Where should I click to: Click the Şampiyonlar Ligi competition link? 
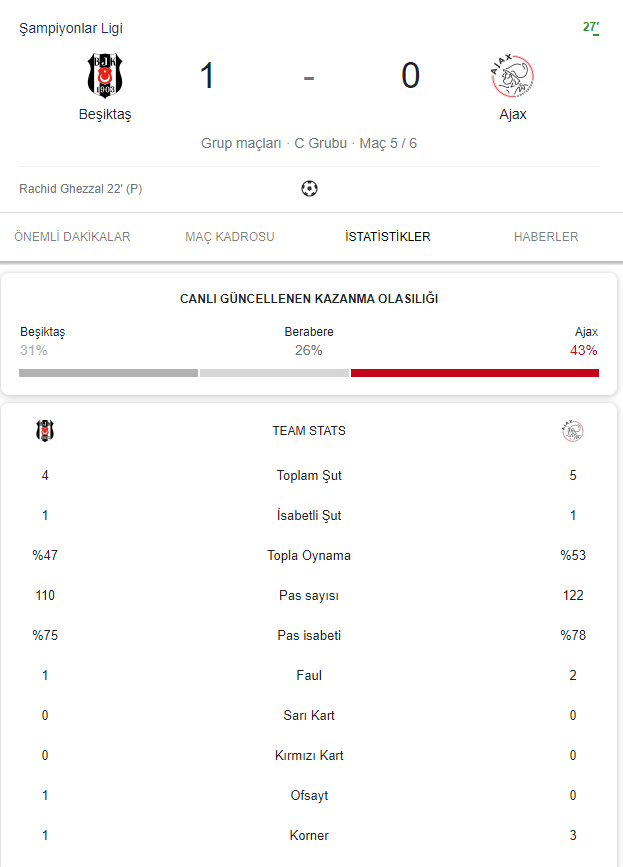[x=71, y=29]
